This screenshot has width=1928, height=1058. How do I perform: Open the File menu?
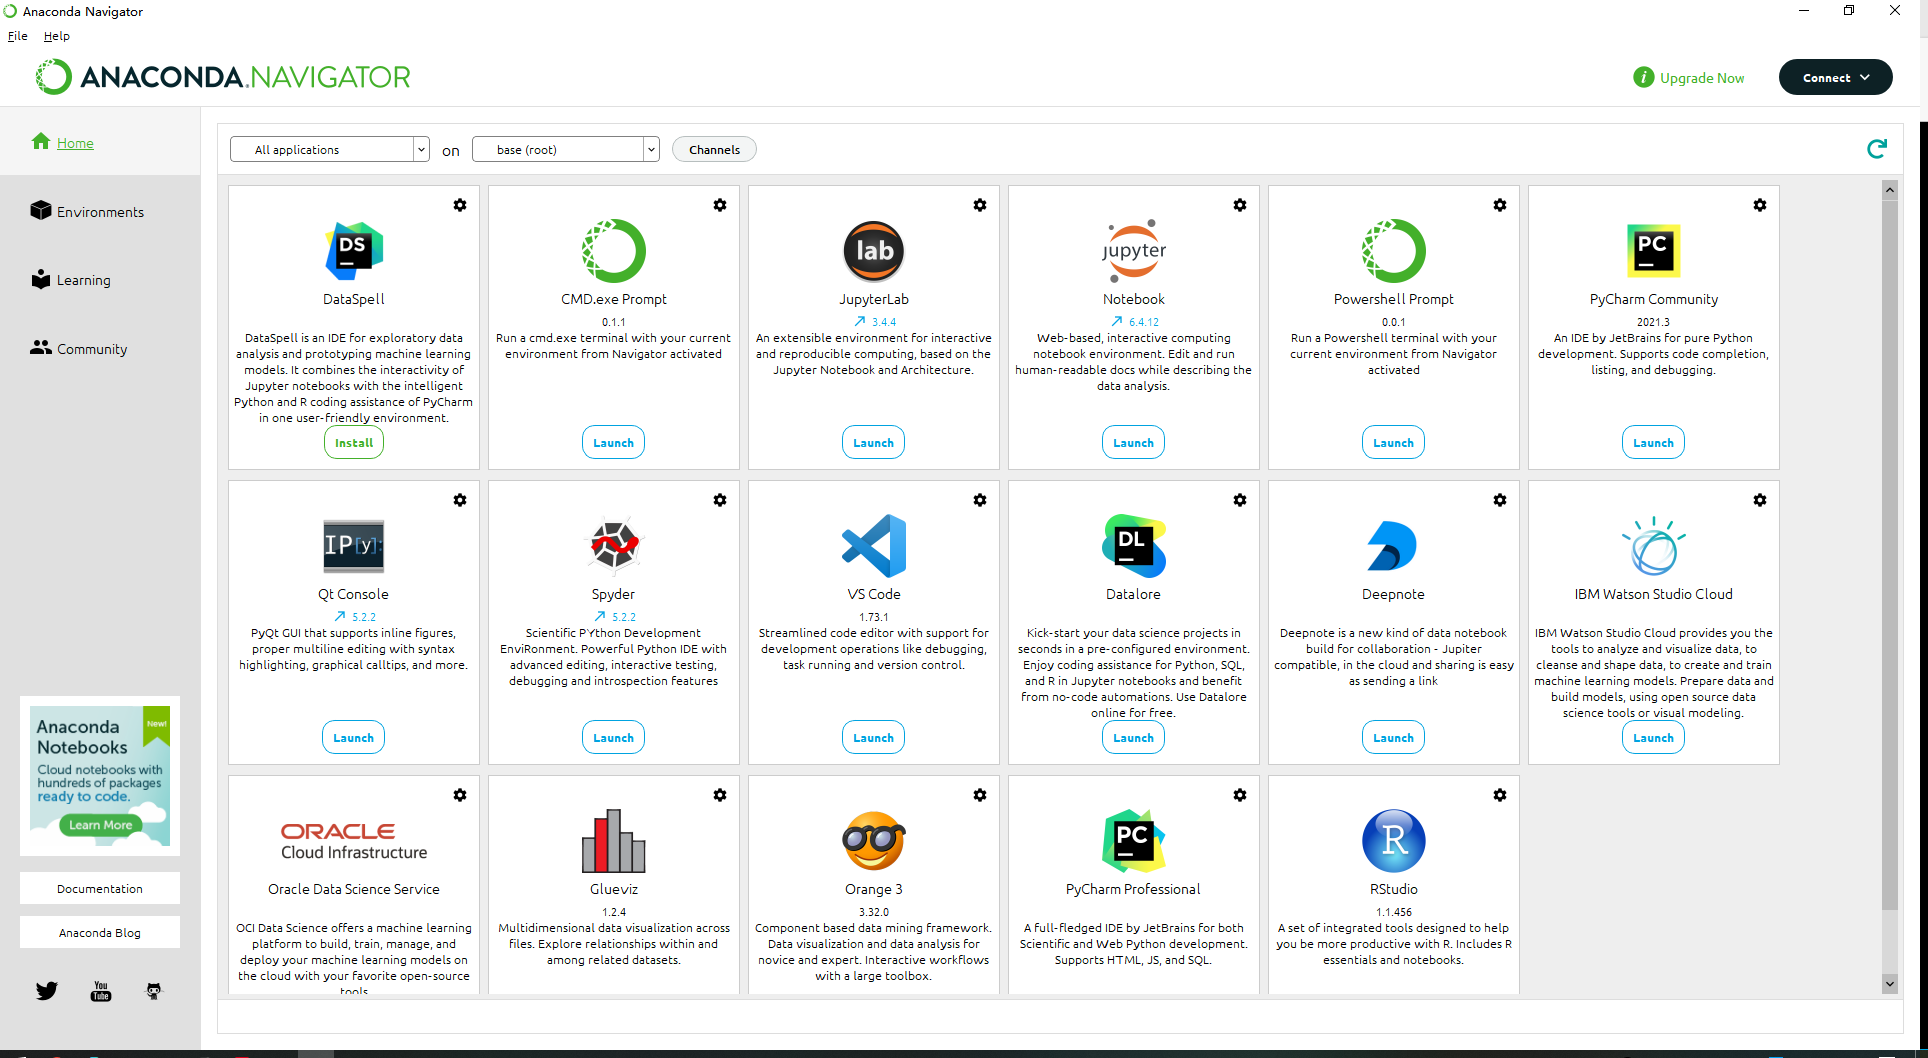coord(18,36)
